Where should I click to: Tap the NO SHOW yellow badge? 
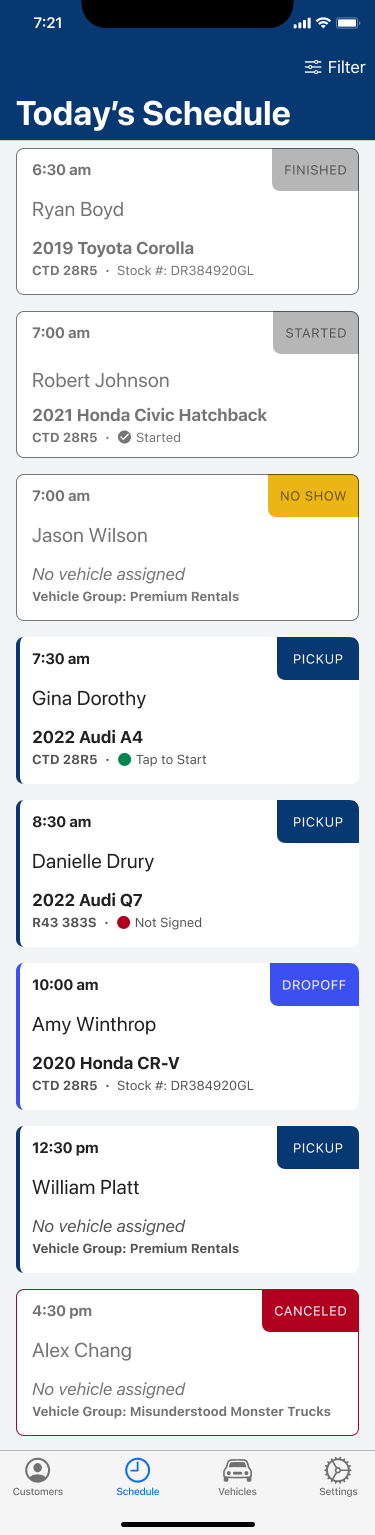[313, 495]
